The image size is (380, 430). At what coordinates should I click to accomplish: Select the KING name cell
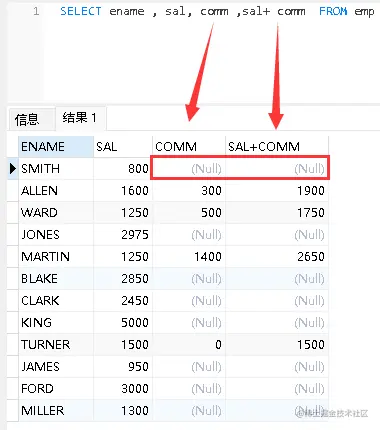[56, 323]
